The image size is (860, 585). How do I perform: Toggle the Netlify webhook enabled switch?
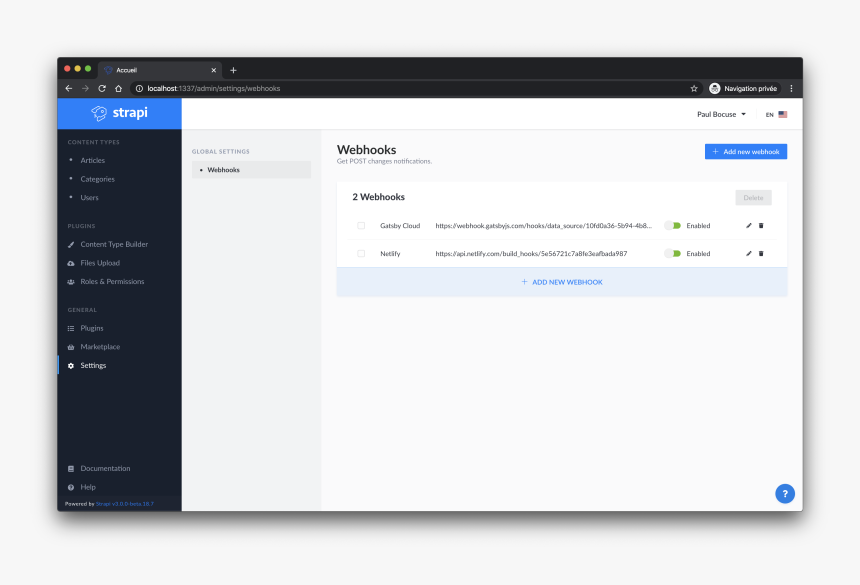[672, 253]
